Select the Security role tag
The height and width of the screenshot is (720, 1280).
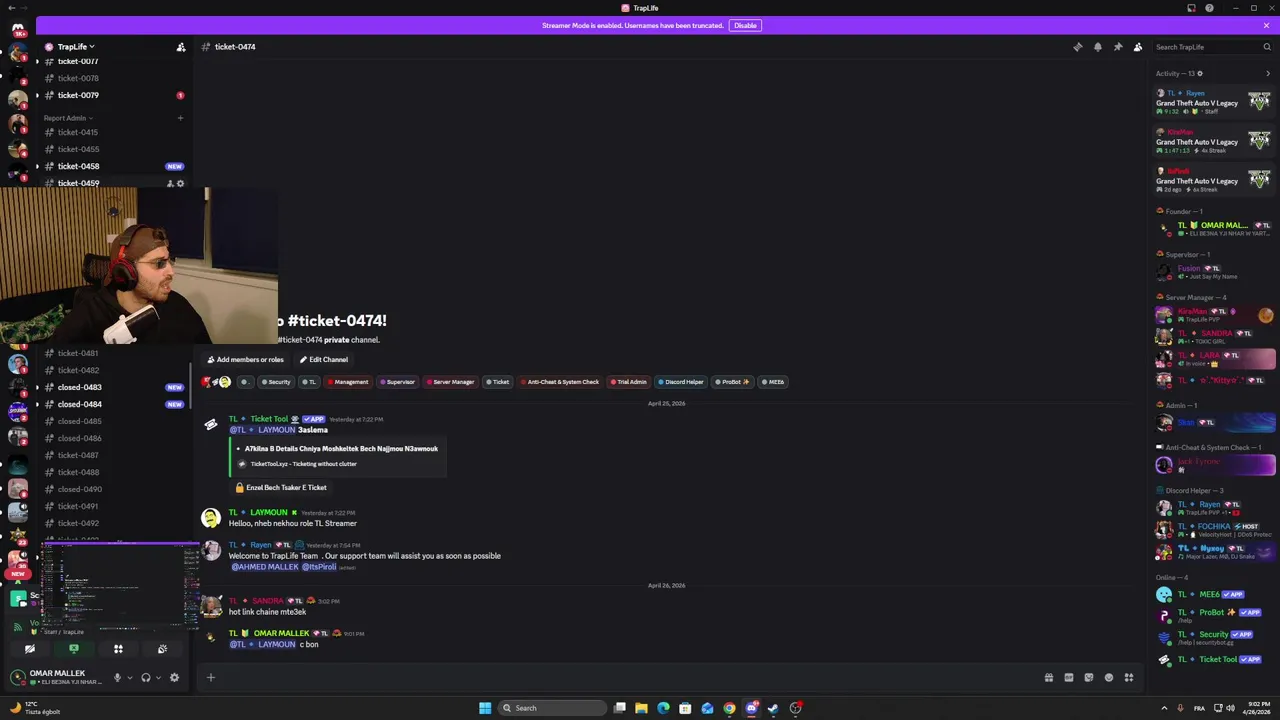click(276, 382)
